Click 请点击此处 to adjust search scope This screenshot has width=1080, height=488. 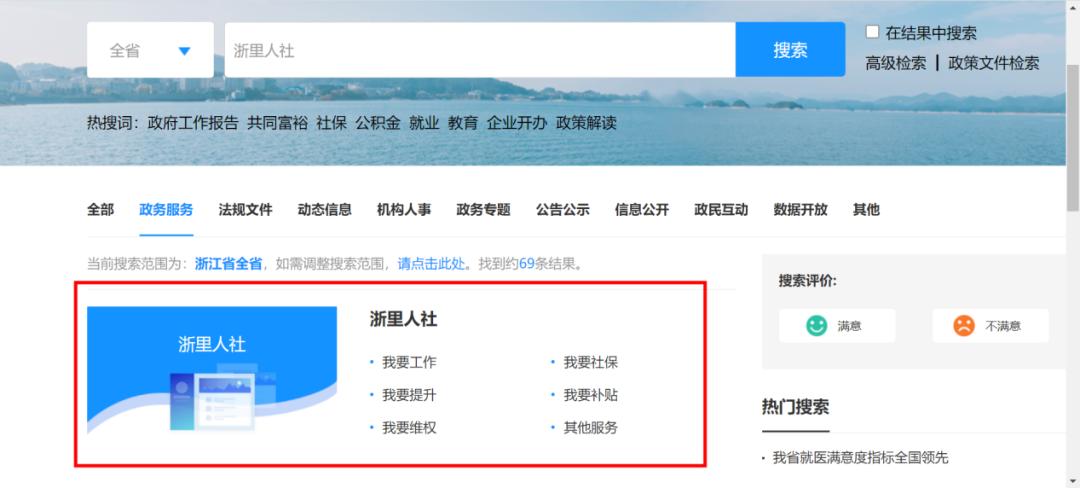coord(432,264)
